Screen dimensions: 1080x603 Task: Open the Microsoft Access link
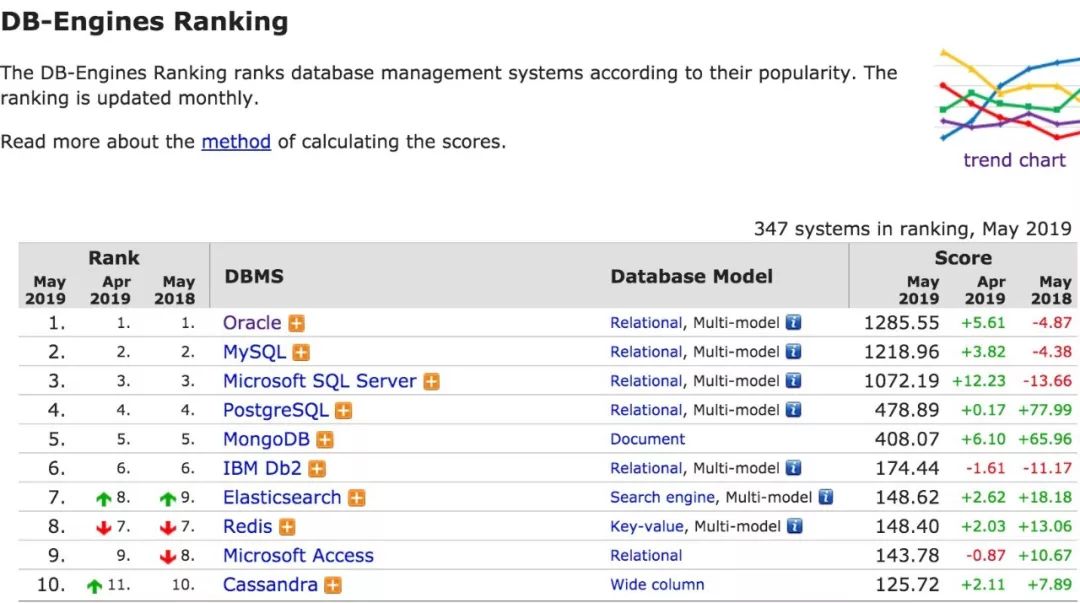[298, 555]
